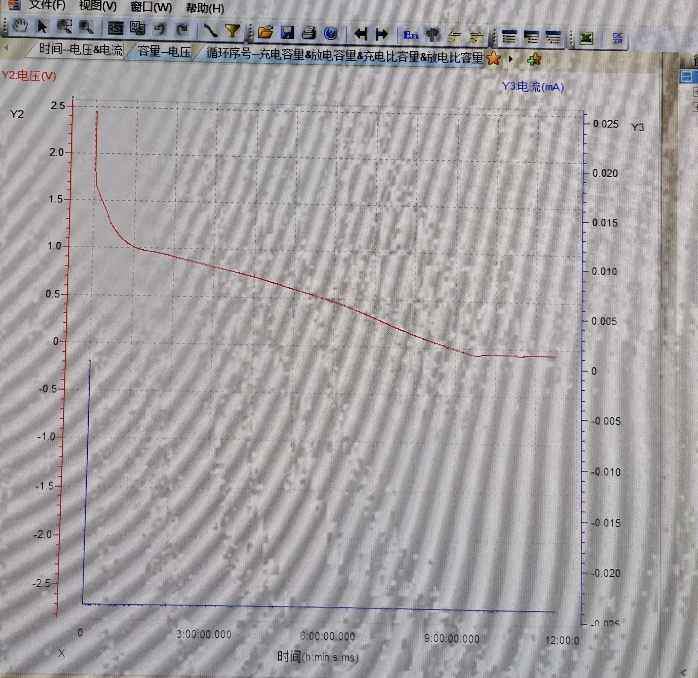Click the blue round refresh icon
Viewport: 698px width, 678px height.
point(331,33)
